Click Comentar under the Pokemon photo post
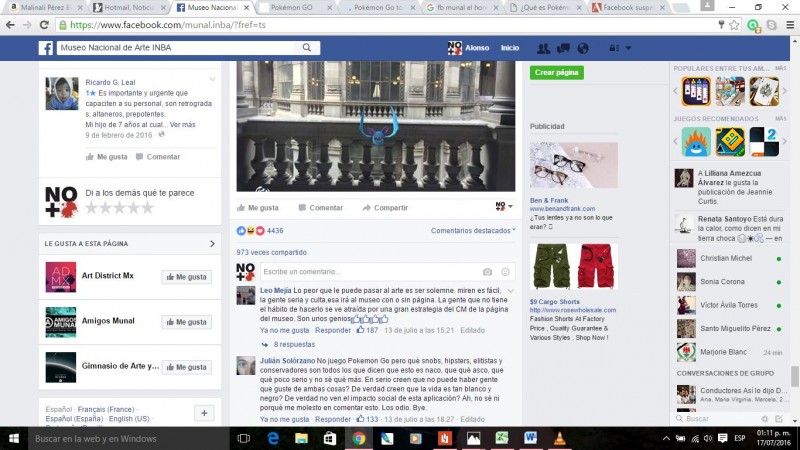Image resolution: width=800 pixels, height=450 pixels. coord(320,208)
